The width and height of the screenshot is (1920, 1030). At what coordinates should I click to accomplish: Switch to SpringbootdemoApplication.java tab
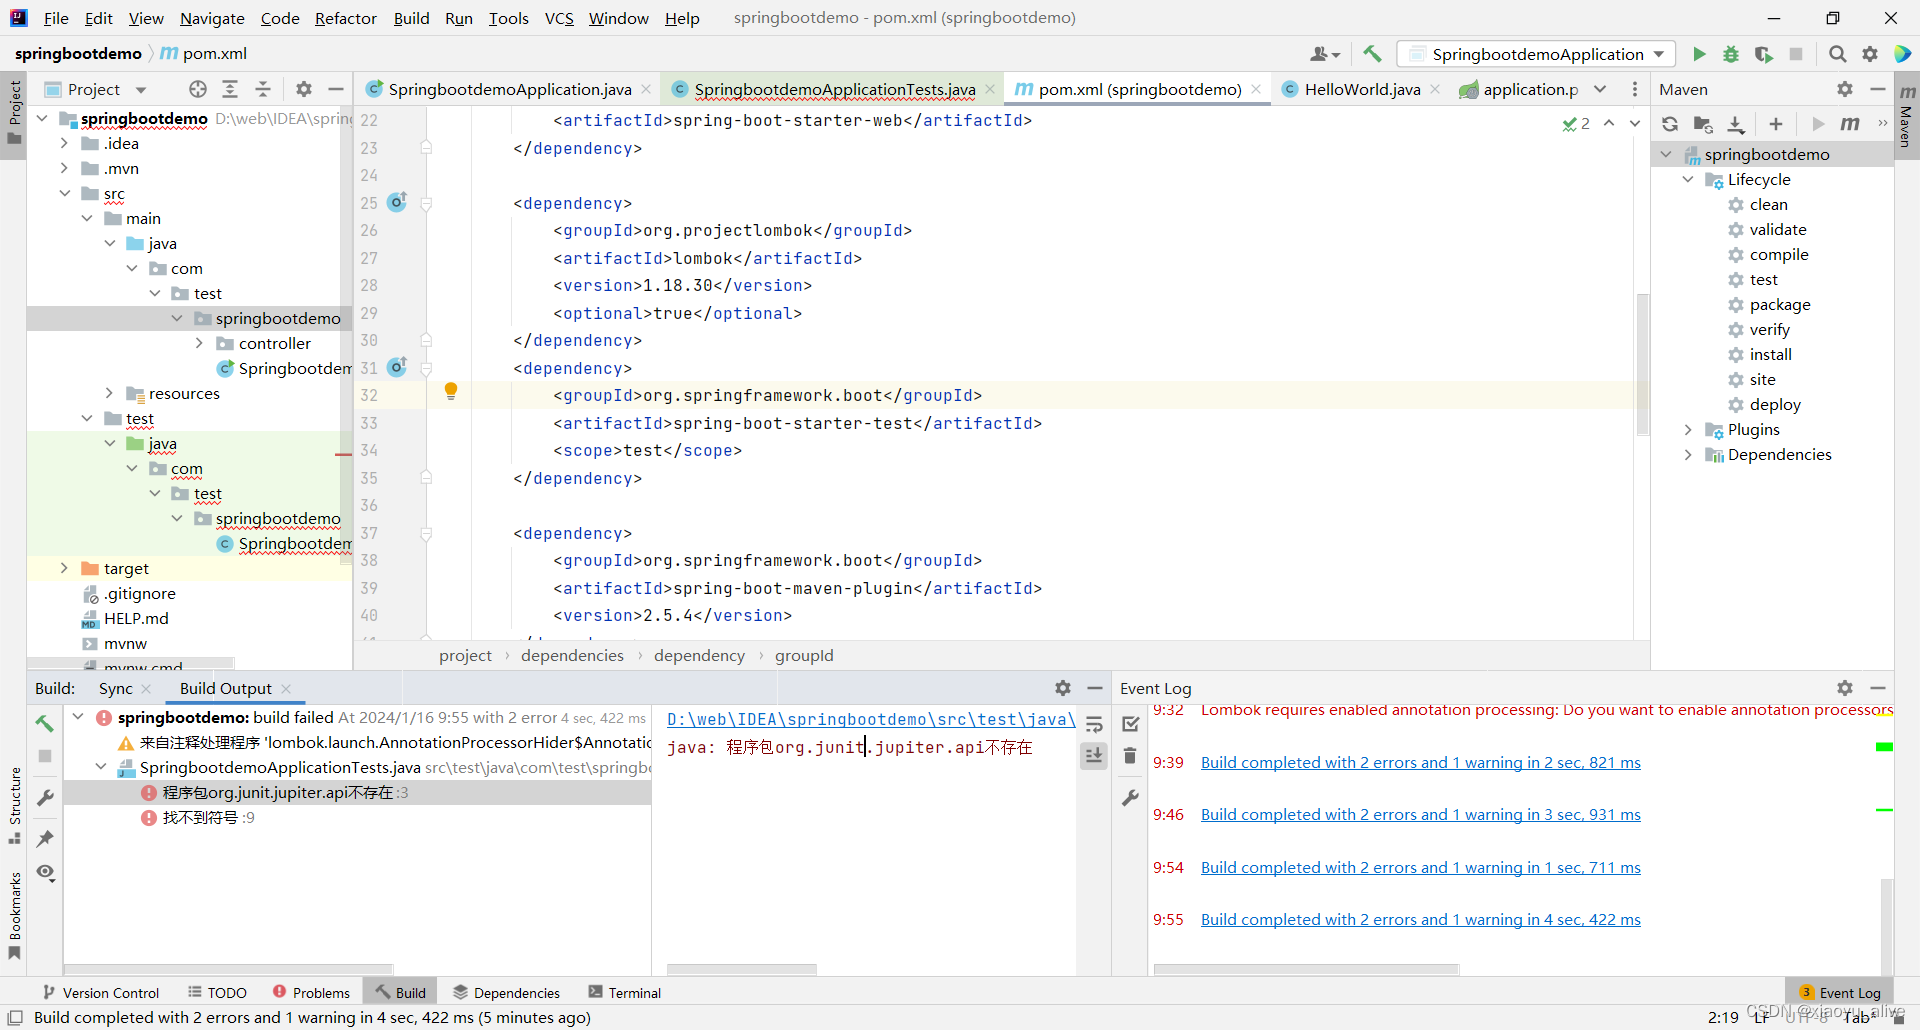coord(509,89)
